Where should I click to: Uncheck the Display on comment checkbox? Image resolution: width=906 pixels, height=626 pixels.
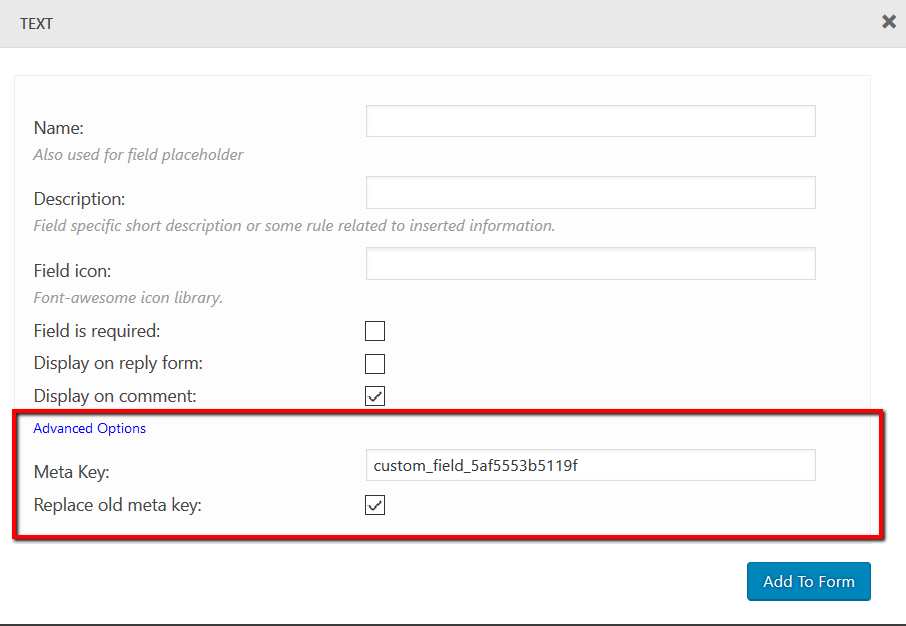375,396
